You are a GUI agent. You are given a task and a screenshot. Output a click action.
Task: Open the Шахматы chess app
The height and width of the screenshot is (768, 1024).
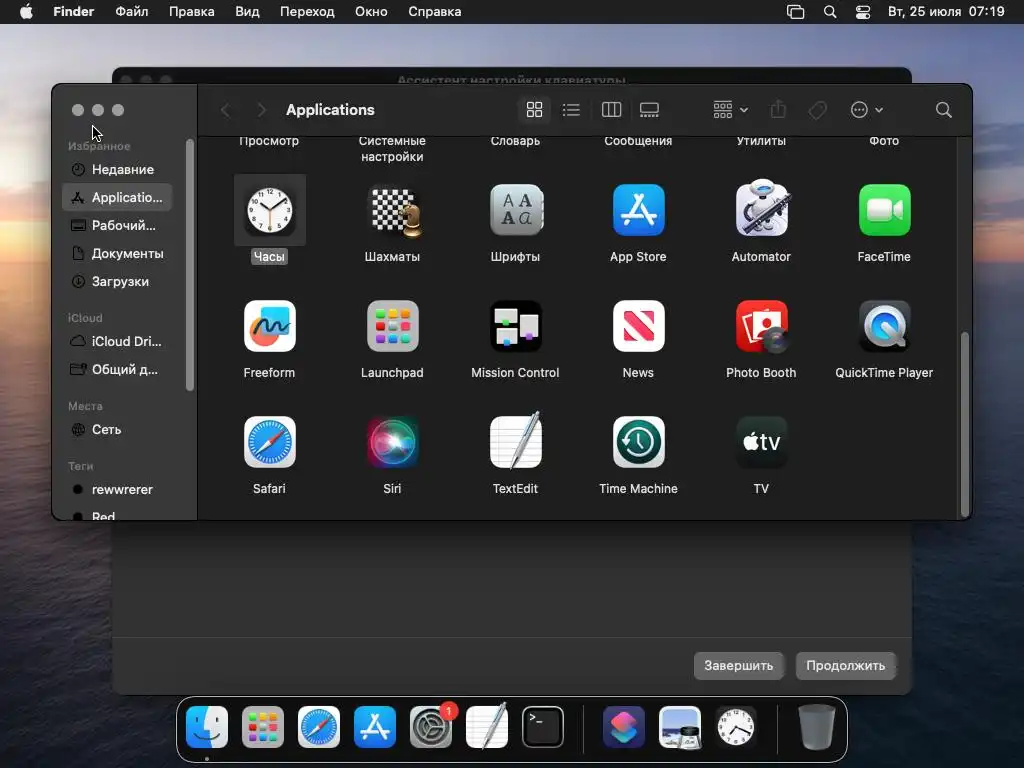tap(392, 210)
